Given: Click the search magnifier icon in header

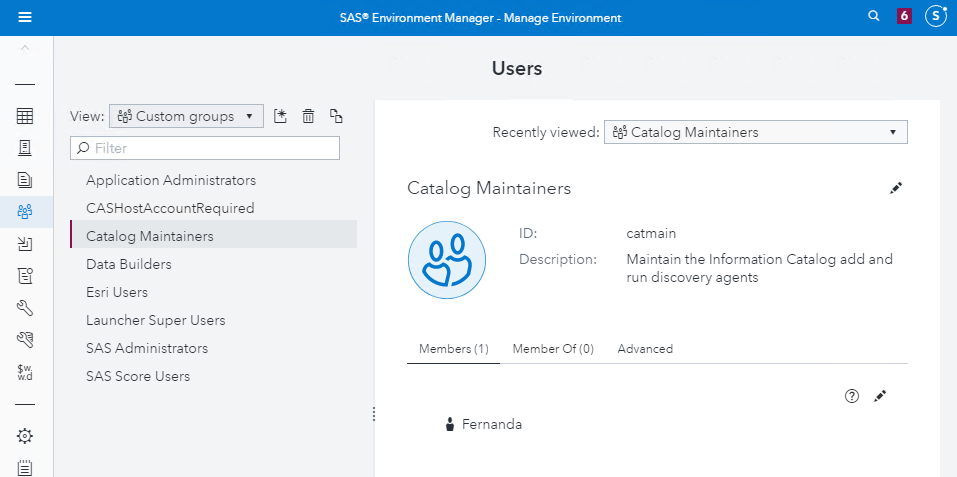Looking at the screenshot, I should pyautogui.click(x=873, y=17).
